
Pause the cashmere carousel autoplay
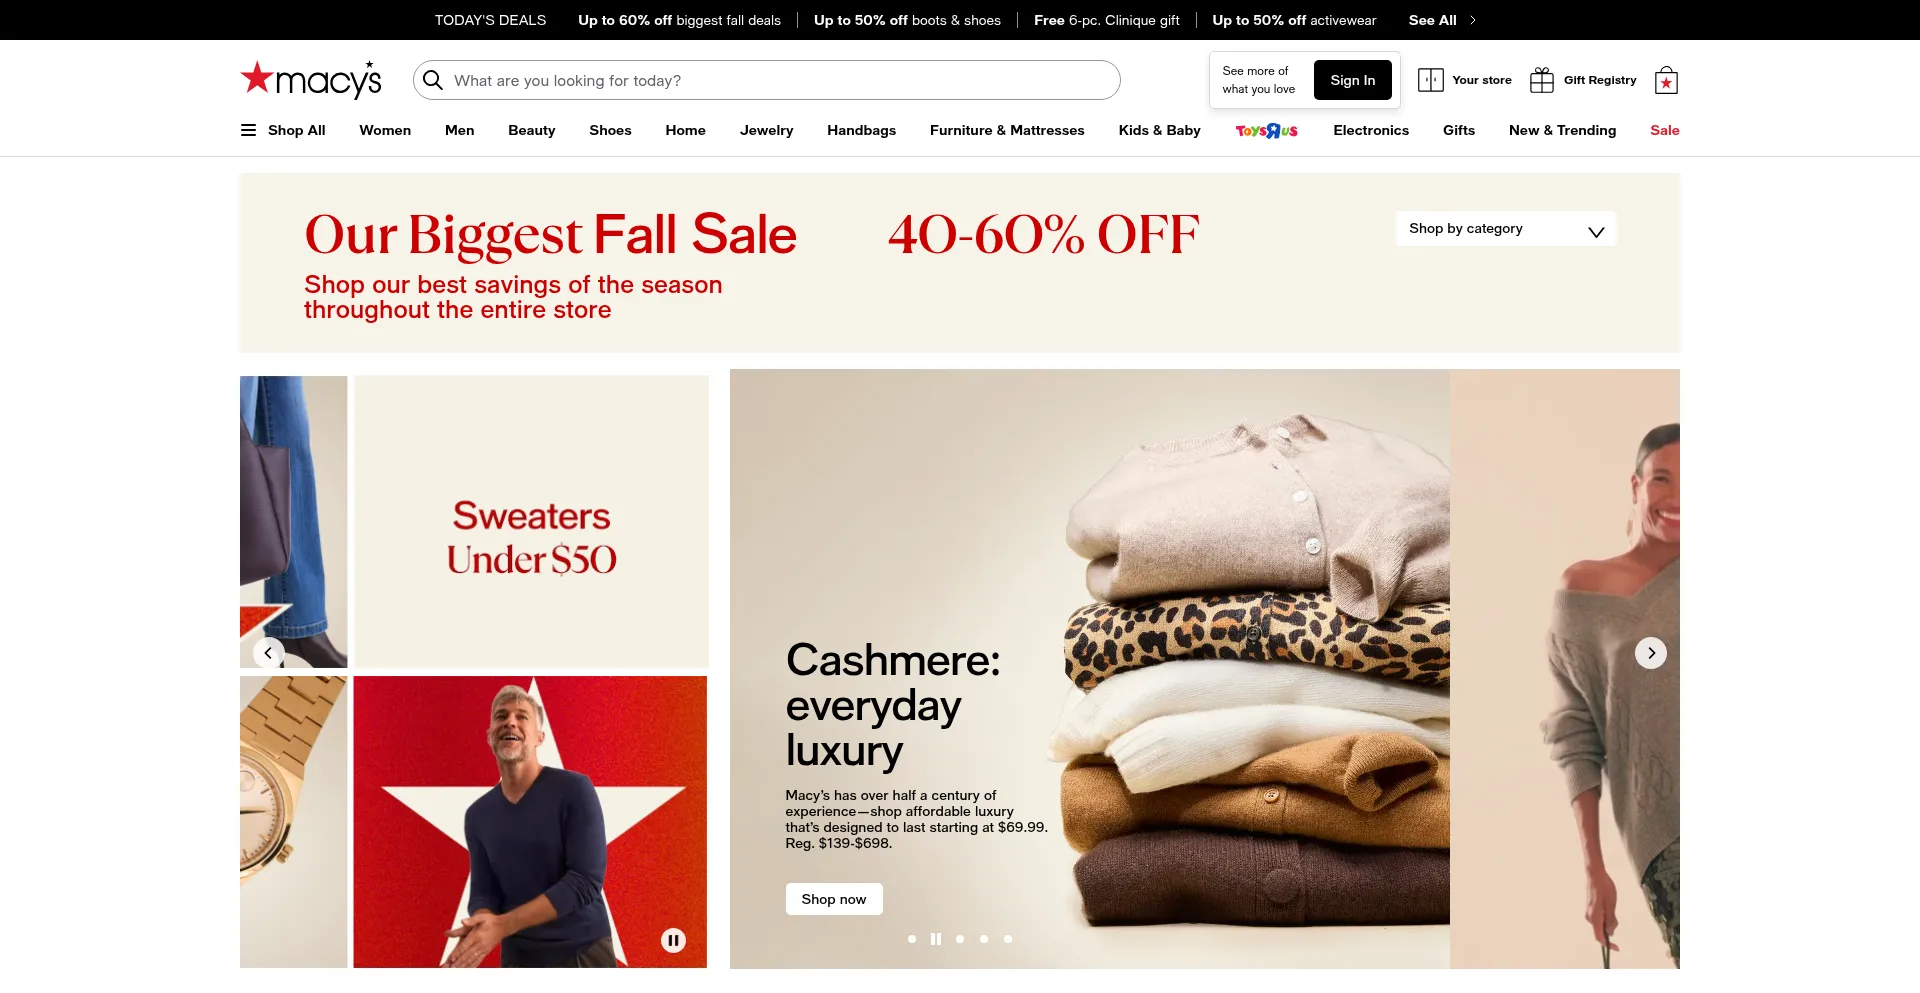tap(936, 939)
